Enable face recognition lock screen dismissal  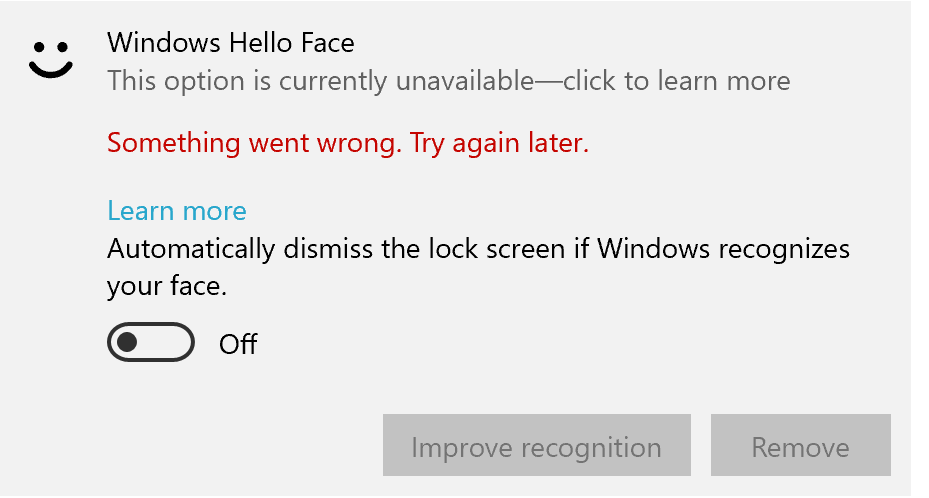150,343
